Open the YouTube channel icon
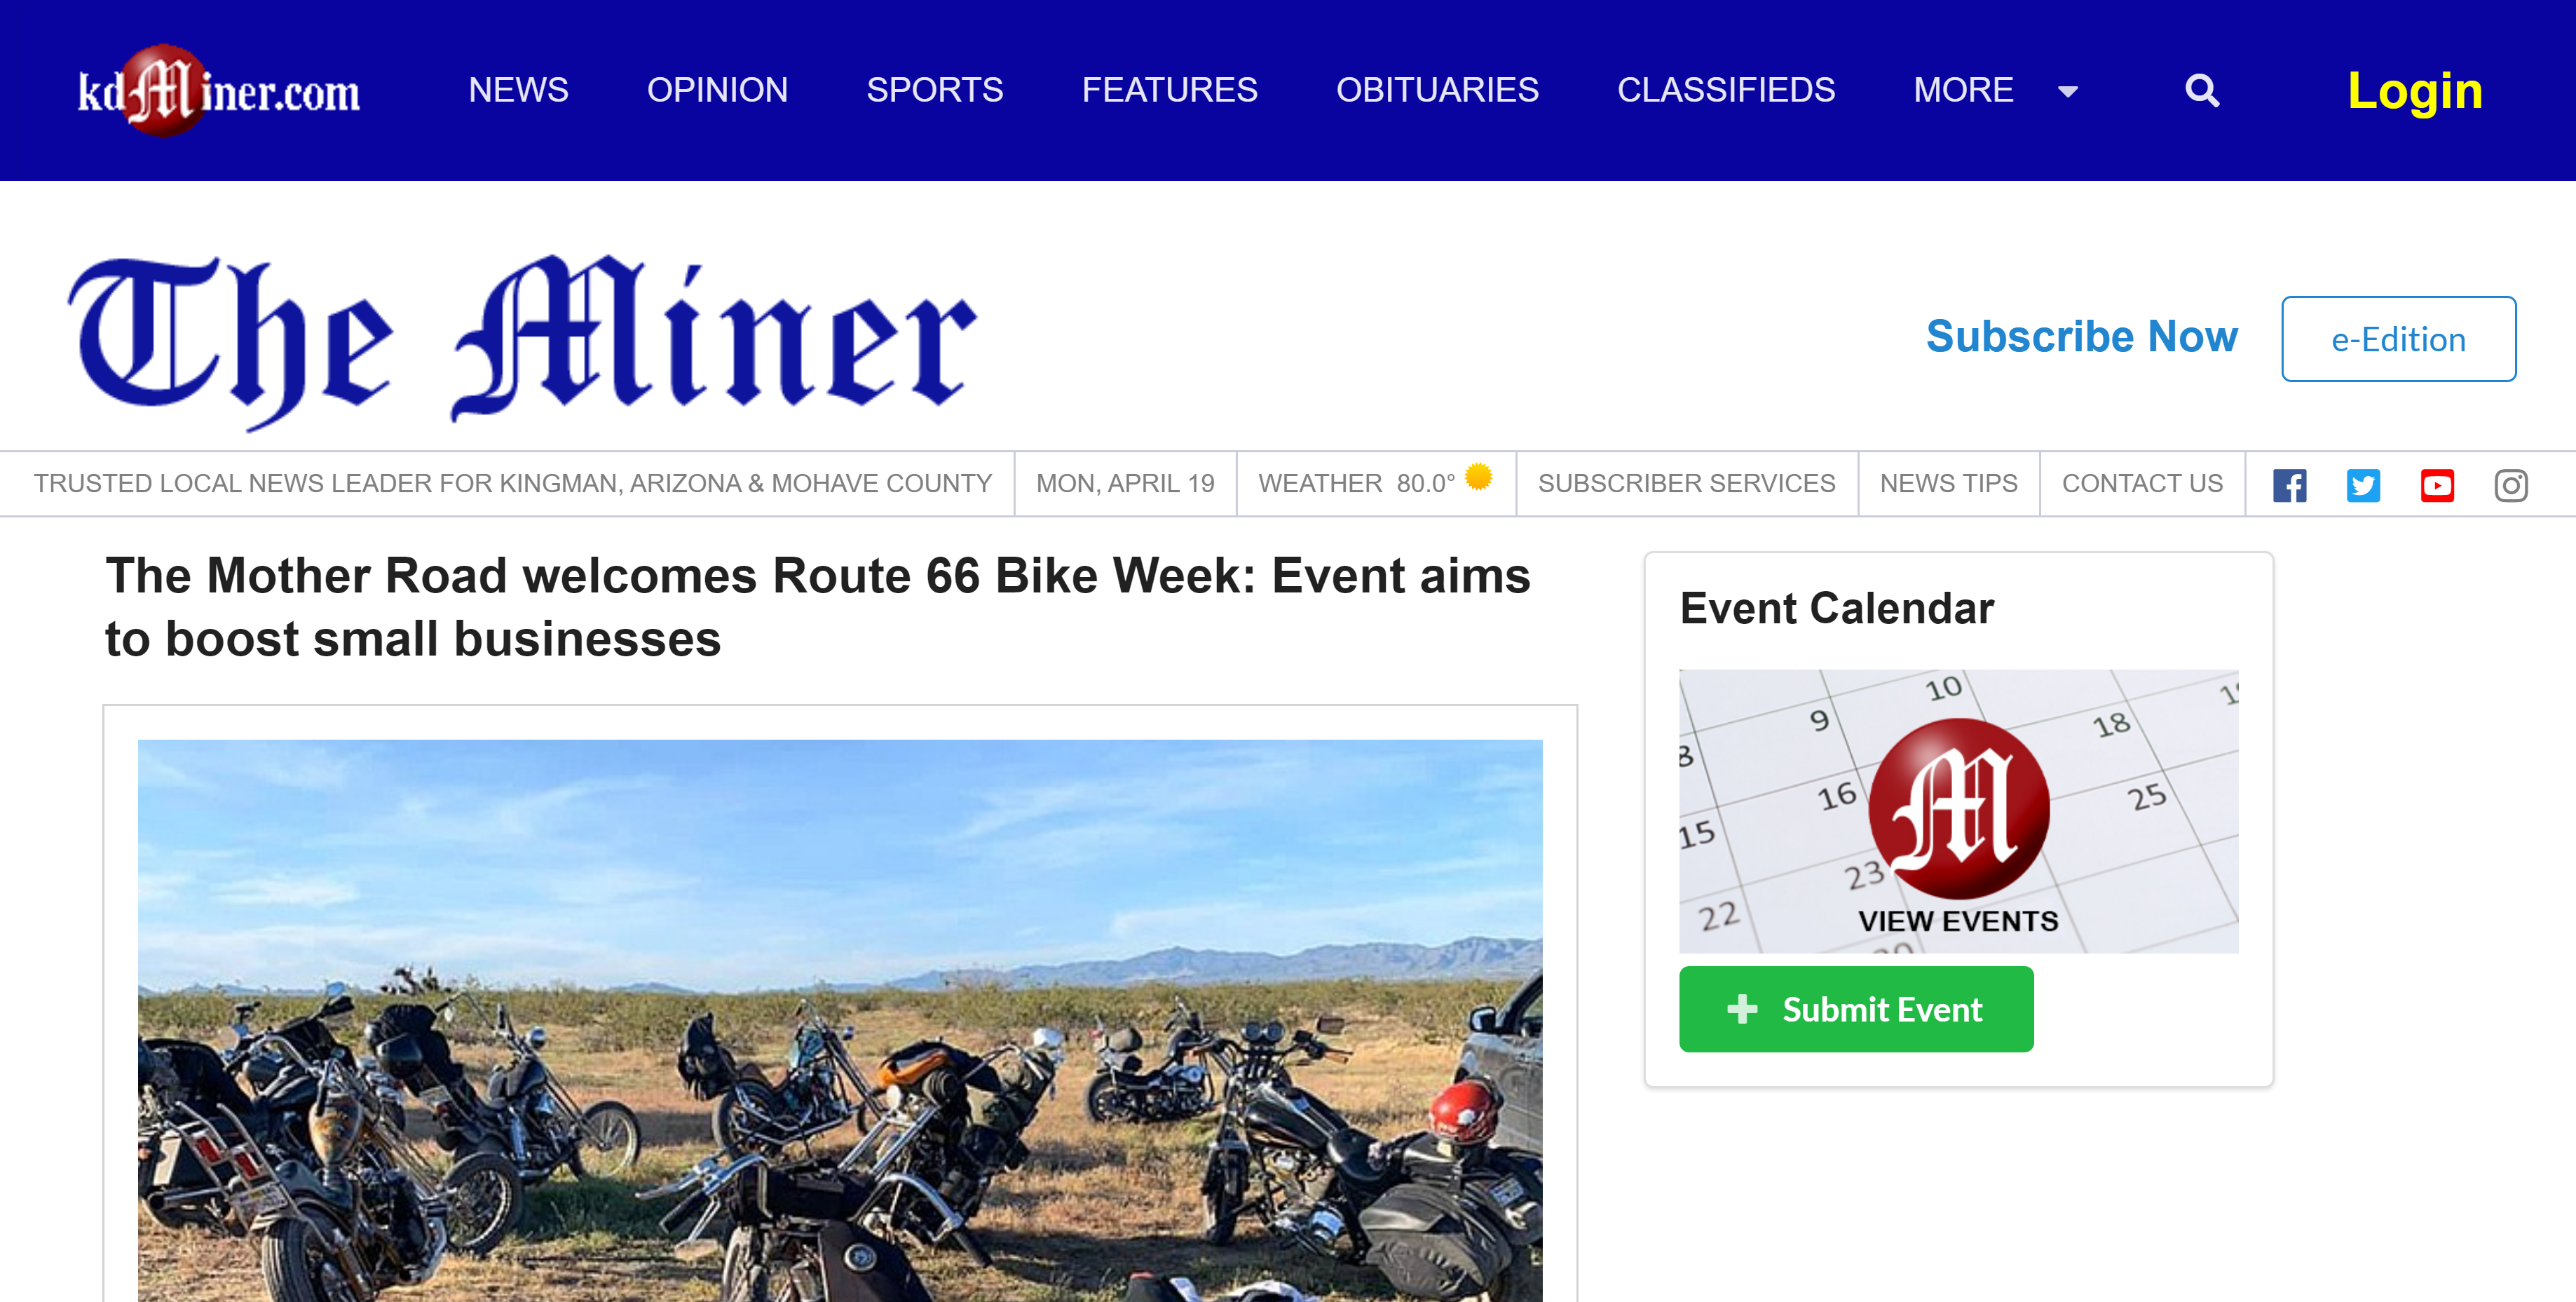 (x=2437, y=485)
